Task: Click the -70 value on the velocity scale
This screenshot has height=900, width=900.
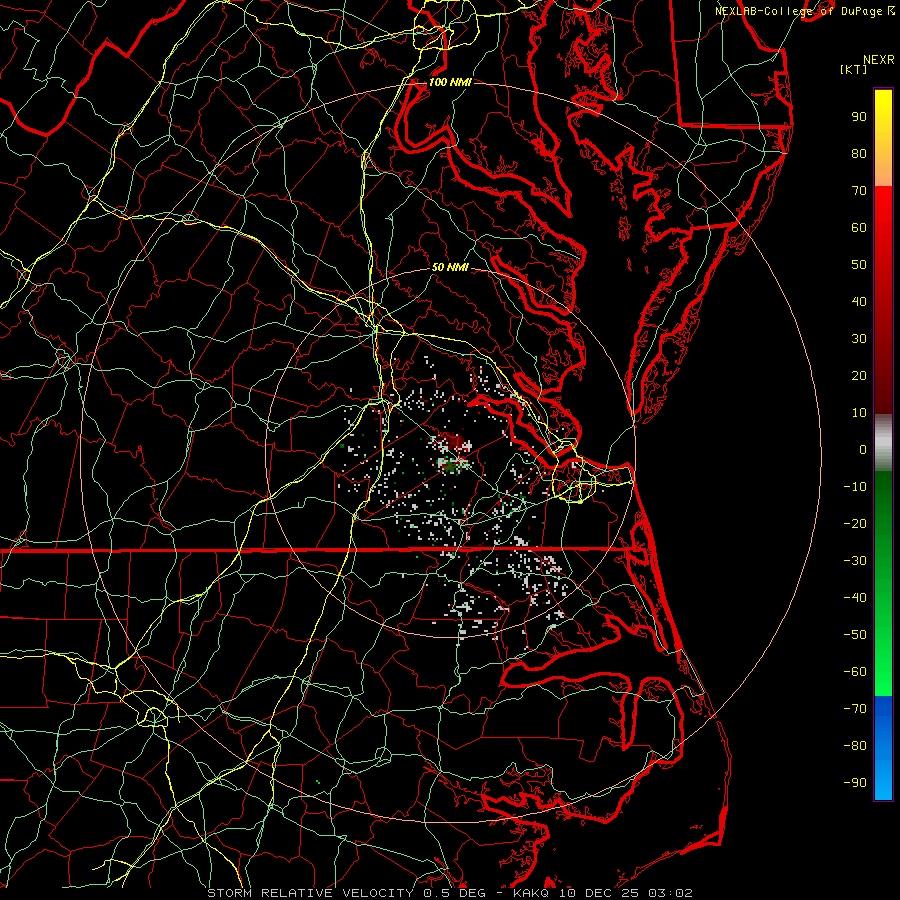Action: [x=855, y=709]
